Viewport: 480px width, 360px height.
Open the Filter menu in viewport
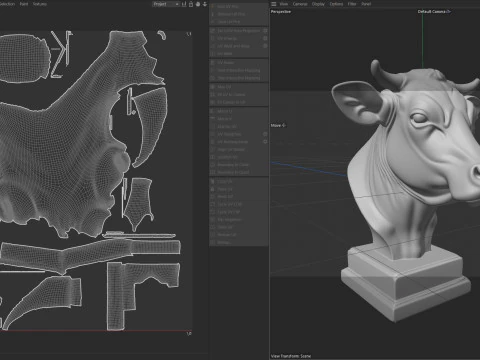352,4
